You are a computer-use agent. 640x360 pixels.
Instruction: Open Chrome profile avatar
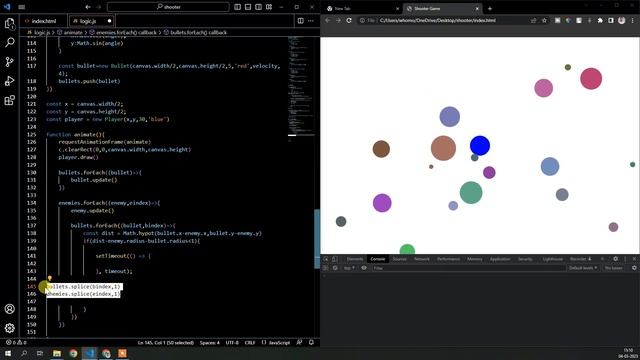pyautogui.click(x=622, y=20)
